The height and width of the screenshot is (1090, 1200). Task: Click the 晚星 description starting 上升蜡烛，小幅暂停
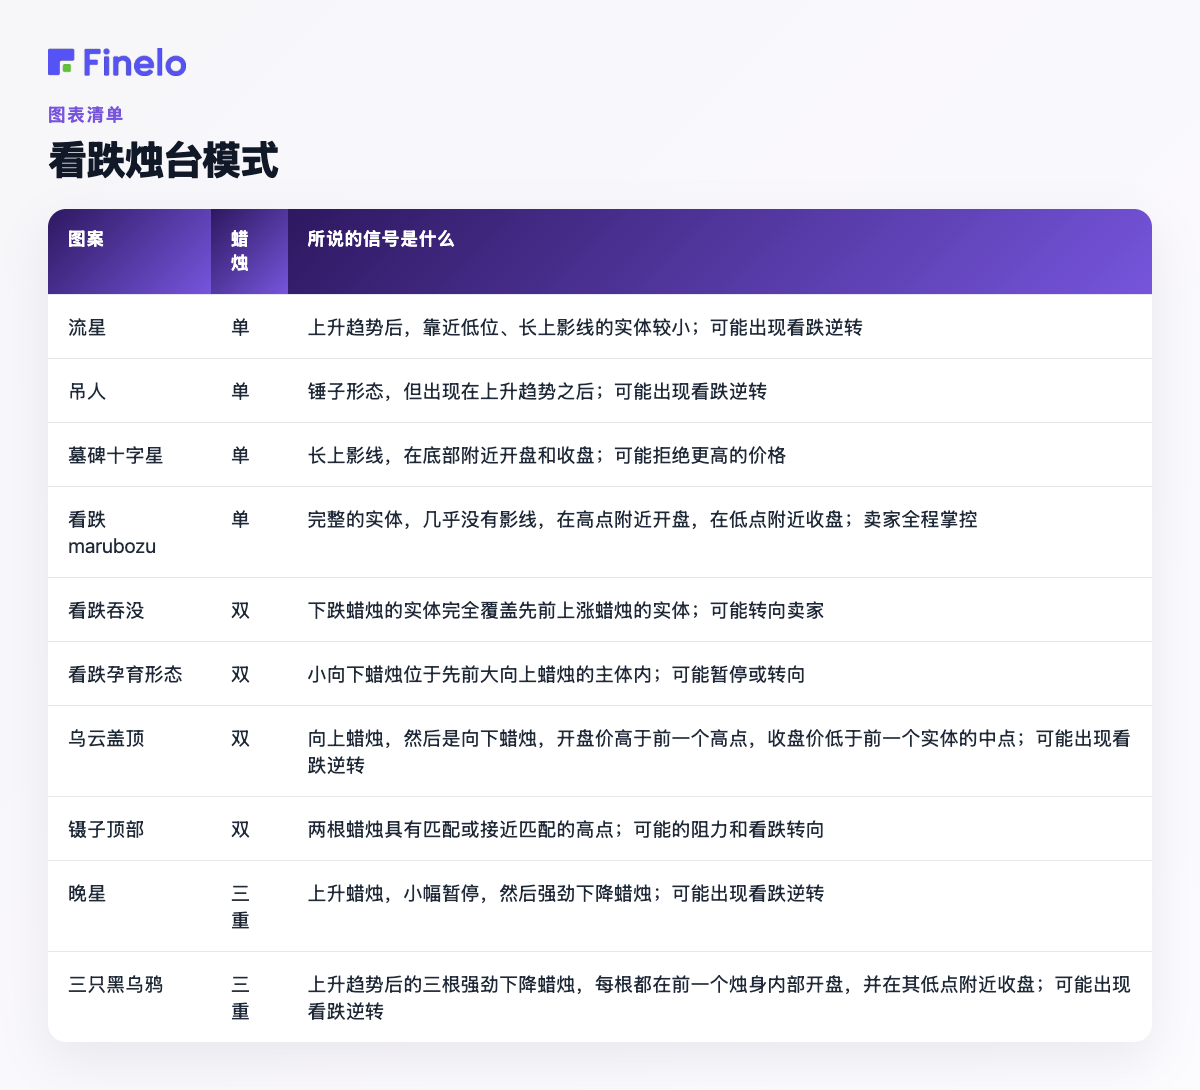(566, 893)
